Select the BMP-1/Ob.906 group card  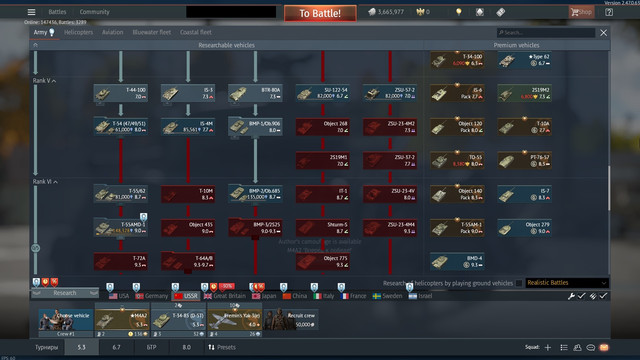pos(255,127)
